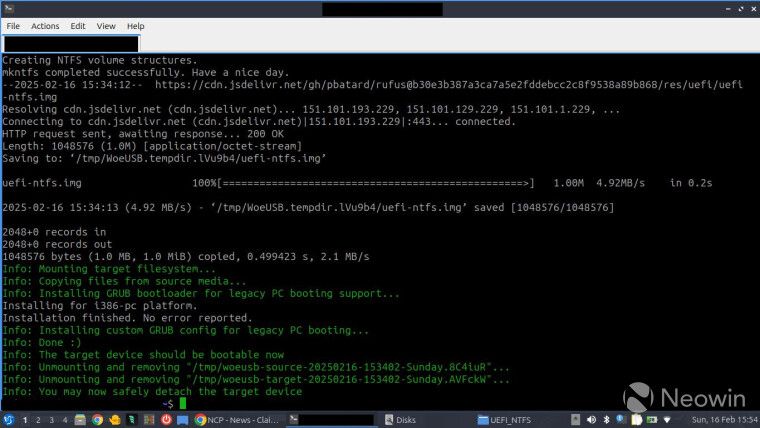Click the taskbar clock showing Sun, 16 Feb
760x428 pixels.
(723, 420)
